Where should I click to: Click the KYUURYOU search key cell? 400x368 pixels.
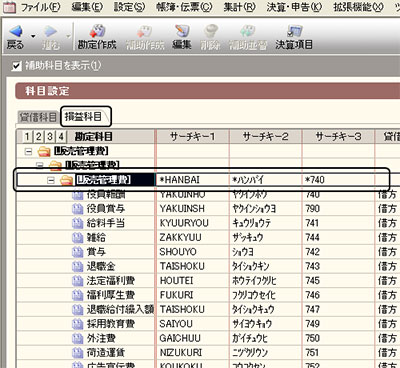(x=193, y=223)
